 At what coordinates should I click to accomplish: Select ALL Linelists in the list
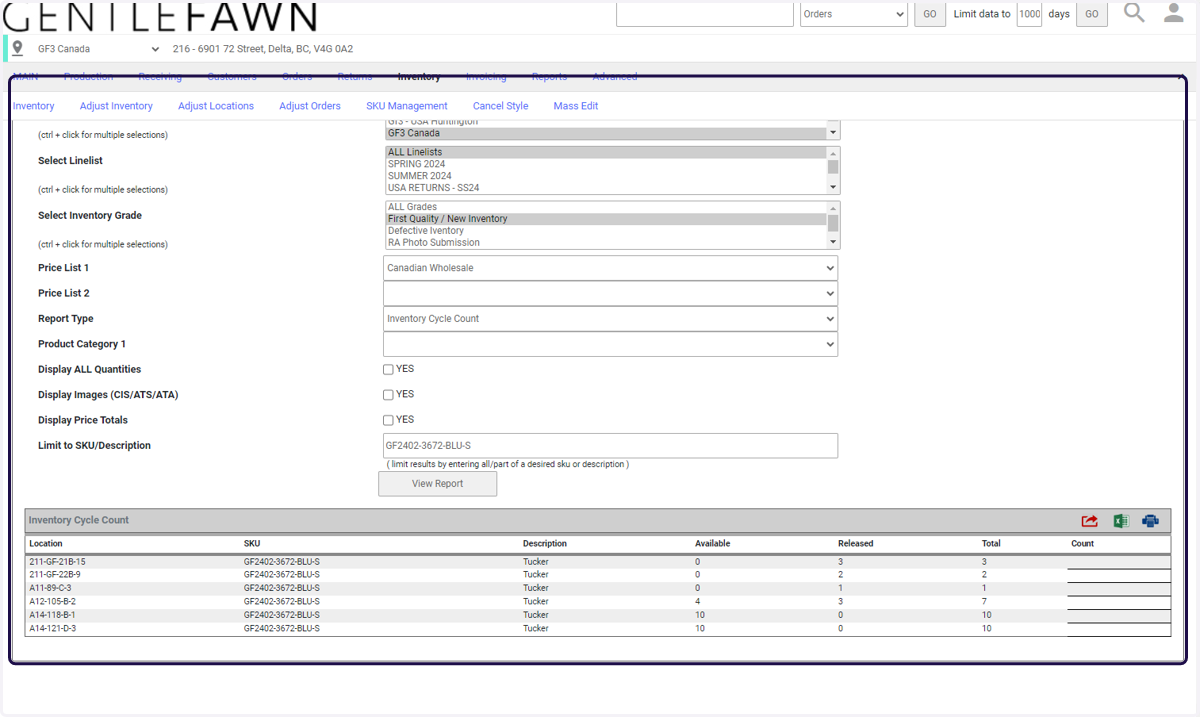click(x=606, y=152)
